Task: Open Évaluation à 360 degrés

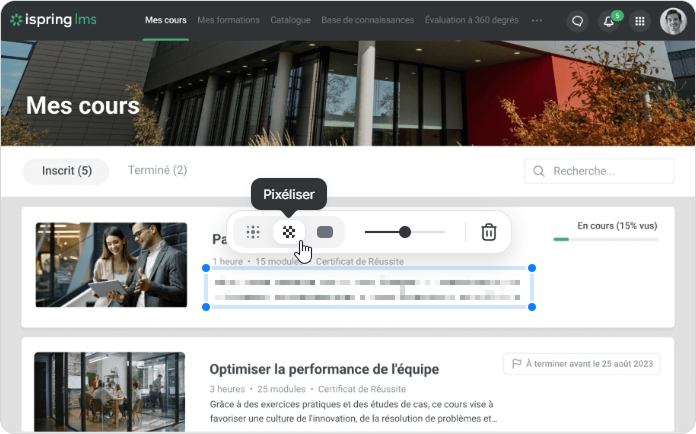Action: click(x=472, y=20)
